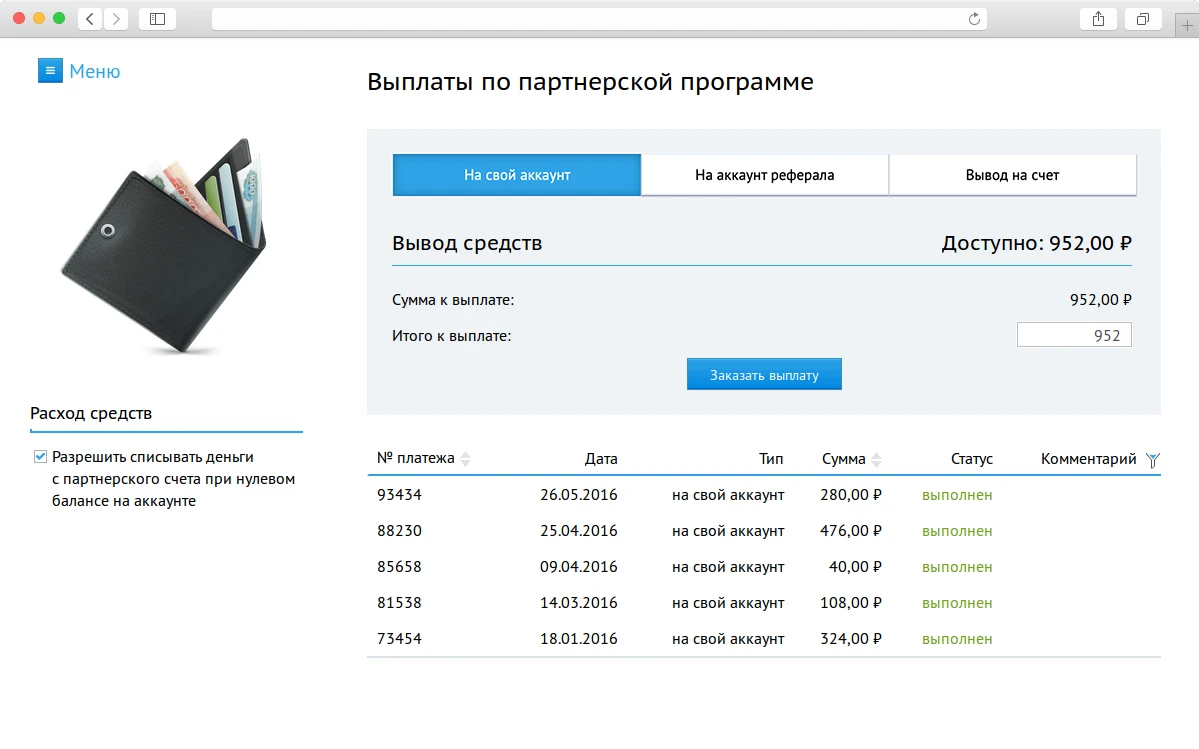Click the browser back arrow
The width and height of the screenshot is (1199, 749).
pyautogui.click(x=88, y=17)
